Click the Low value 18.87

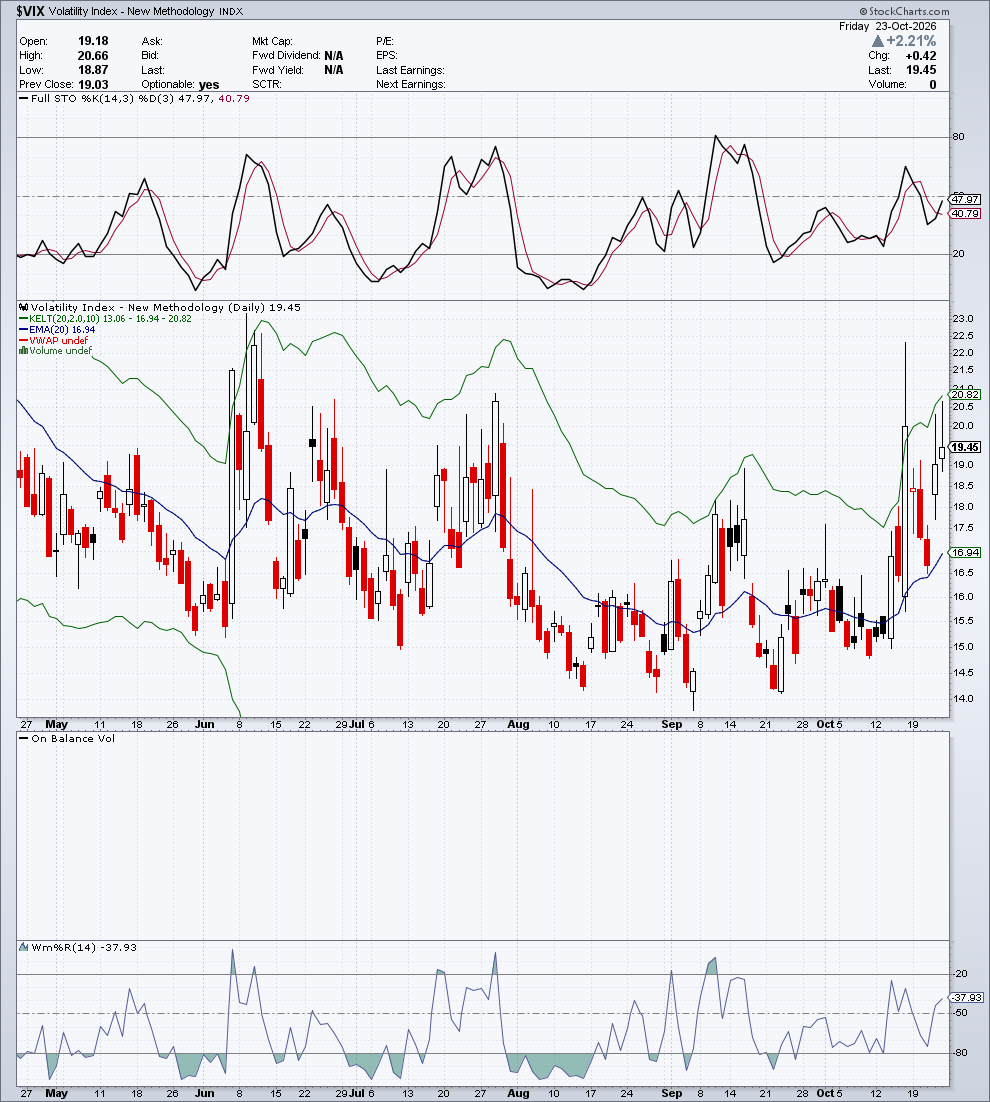click(x=93, y=70)
